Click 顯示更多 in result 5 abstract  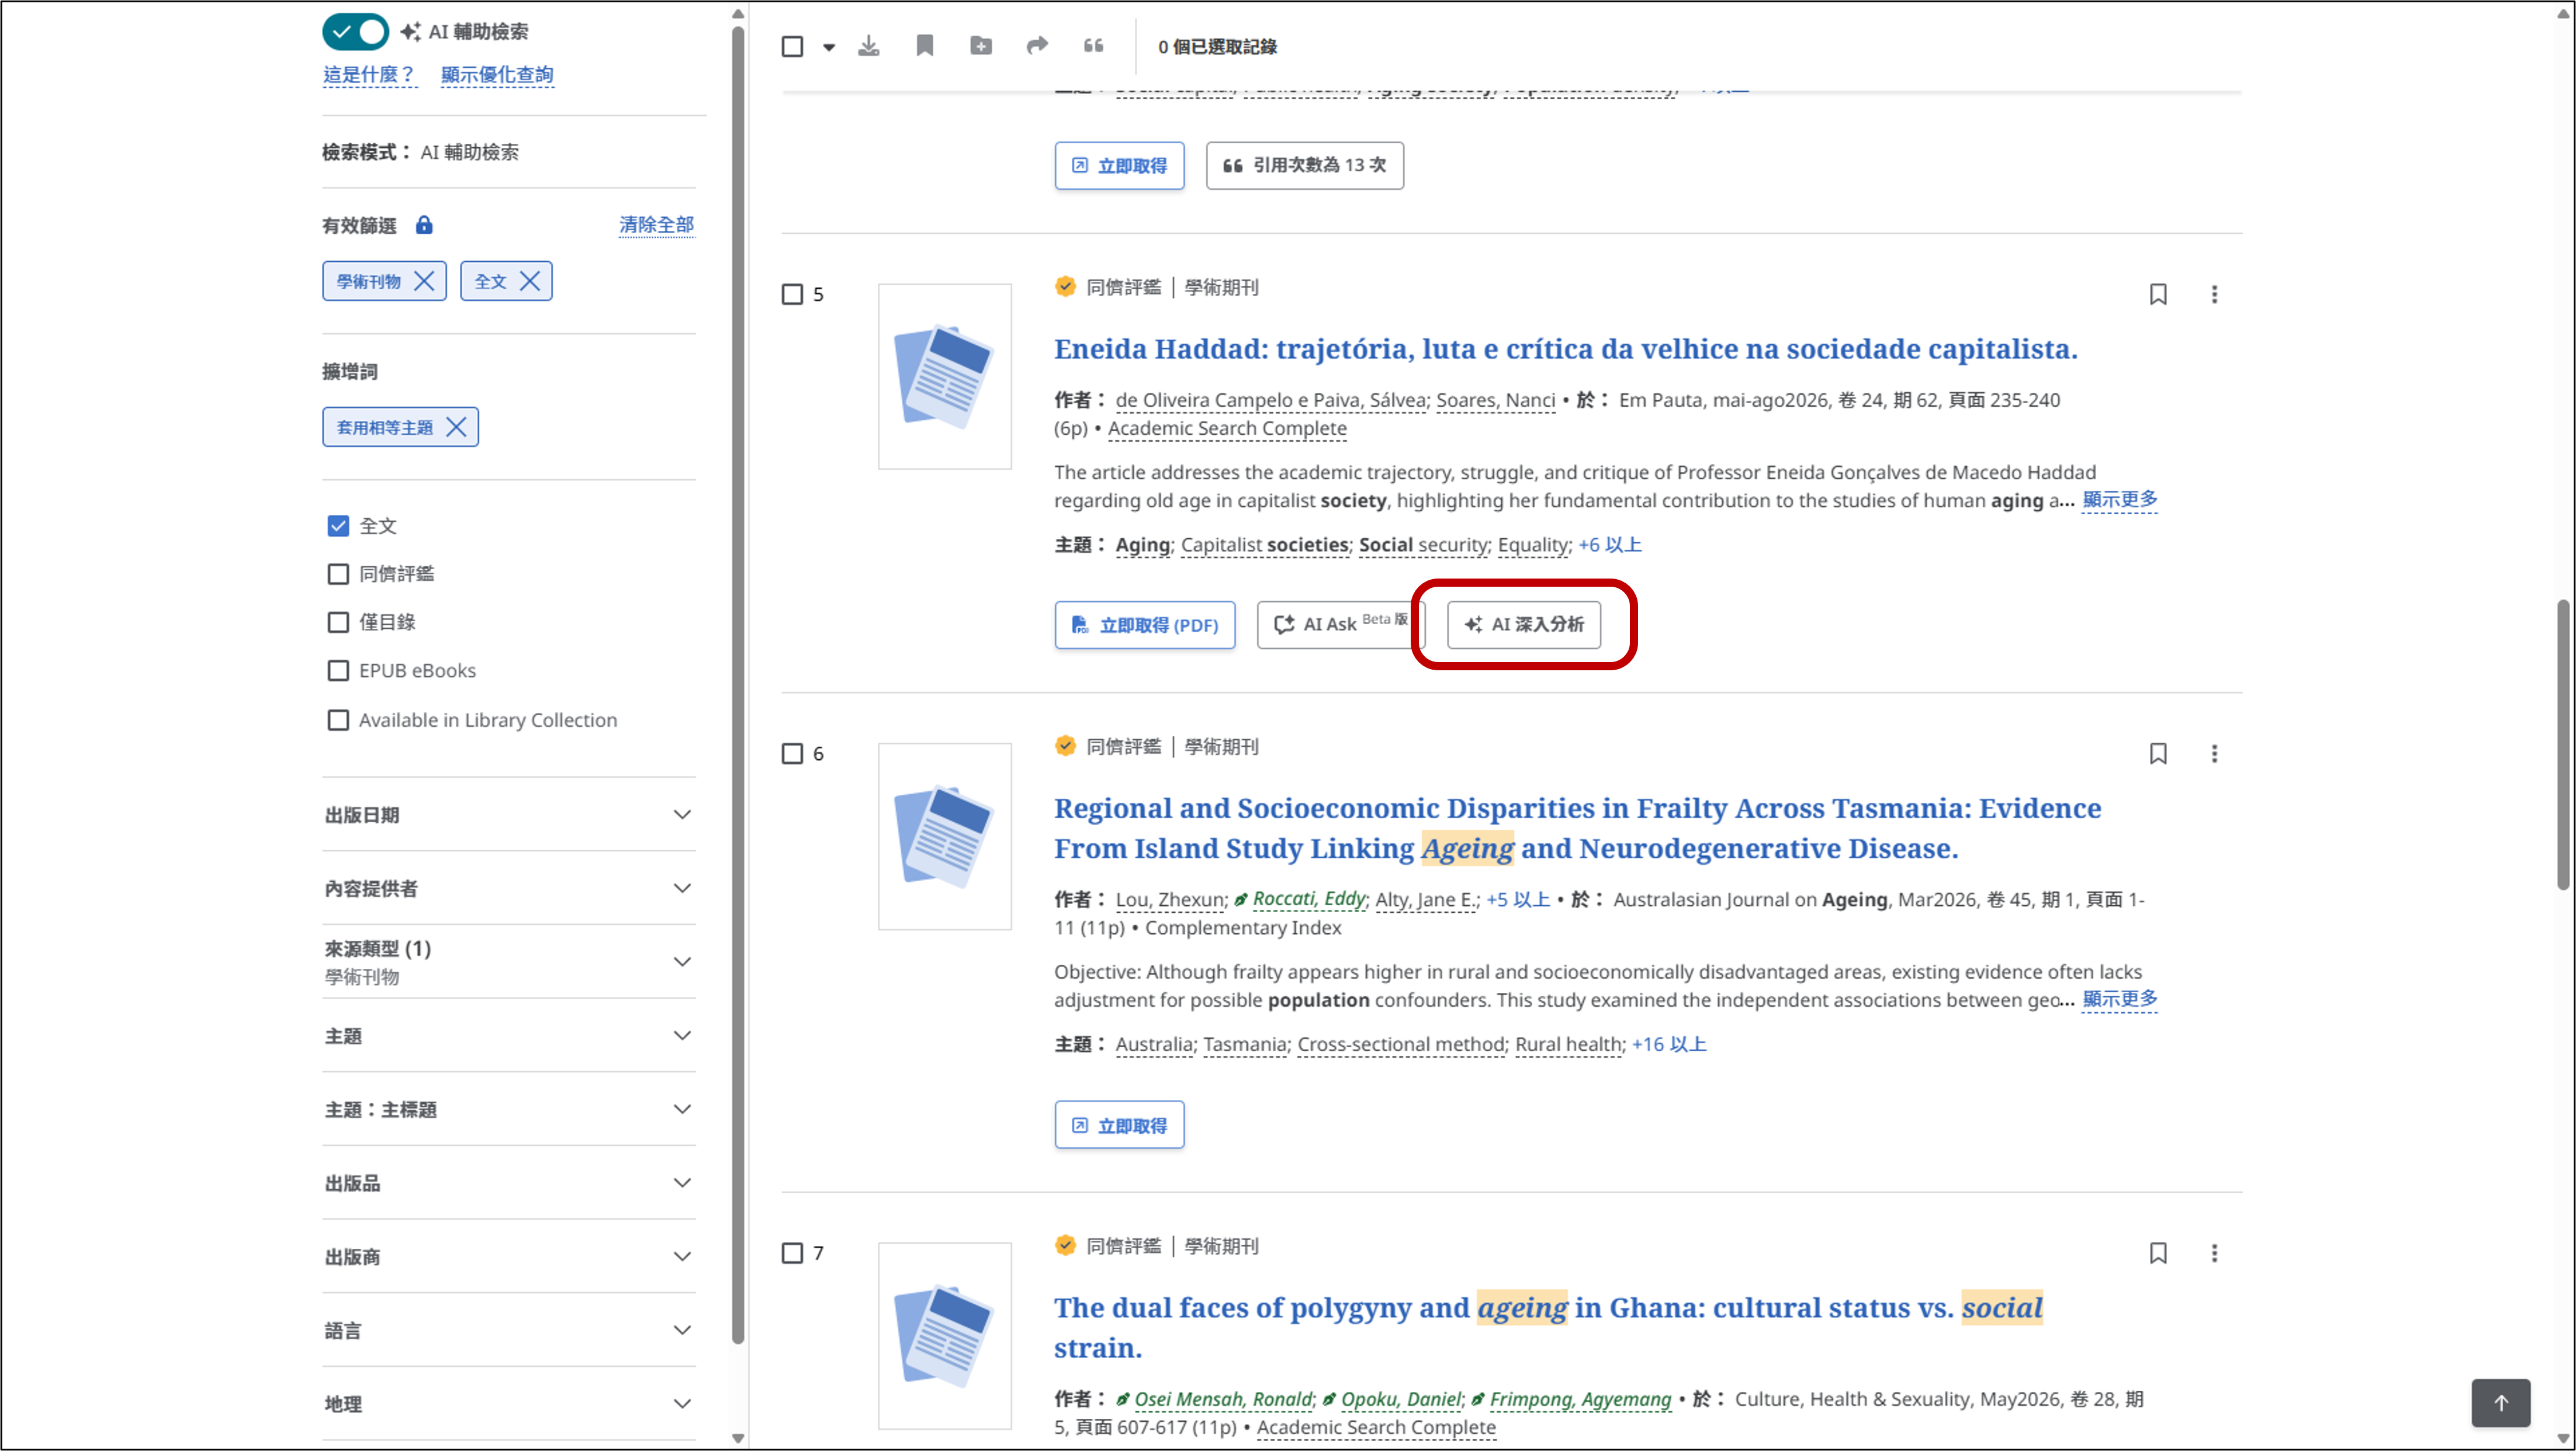pyautogui.click(x=2120, y=499)
